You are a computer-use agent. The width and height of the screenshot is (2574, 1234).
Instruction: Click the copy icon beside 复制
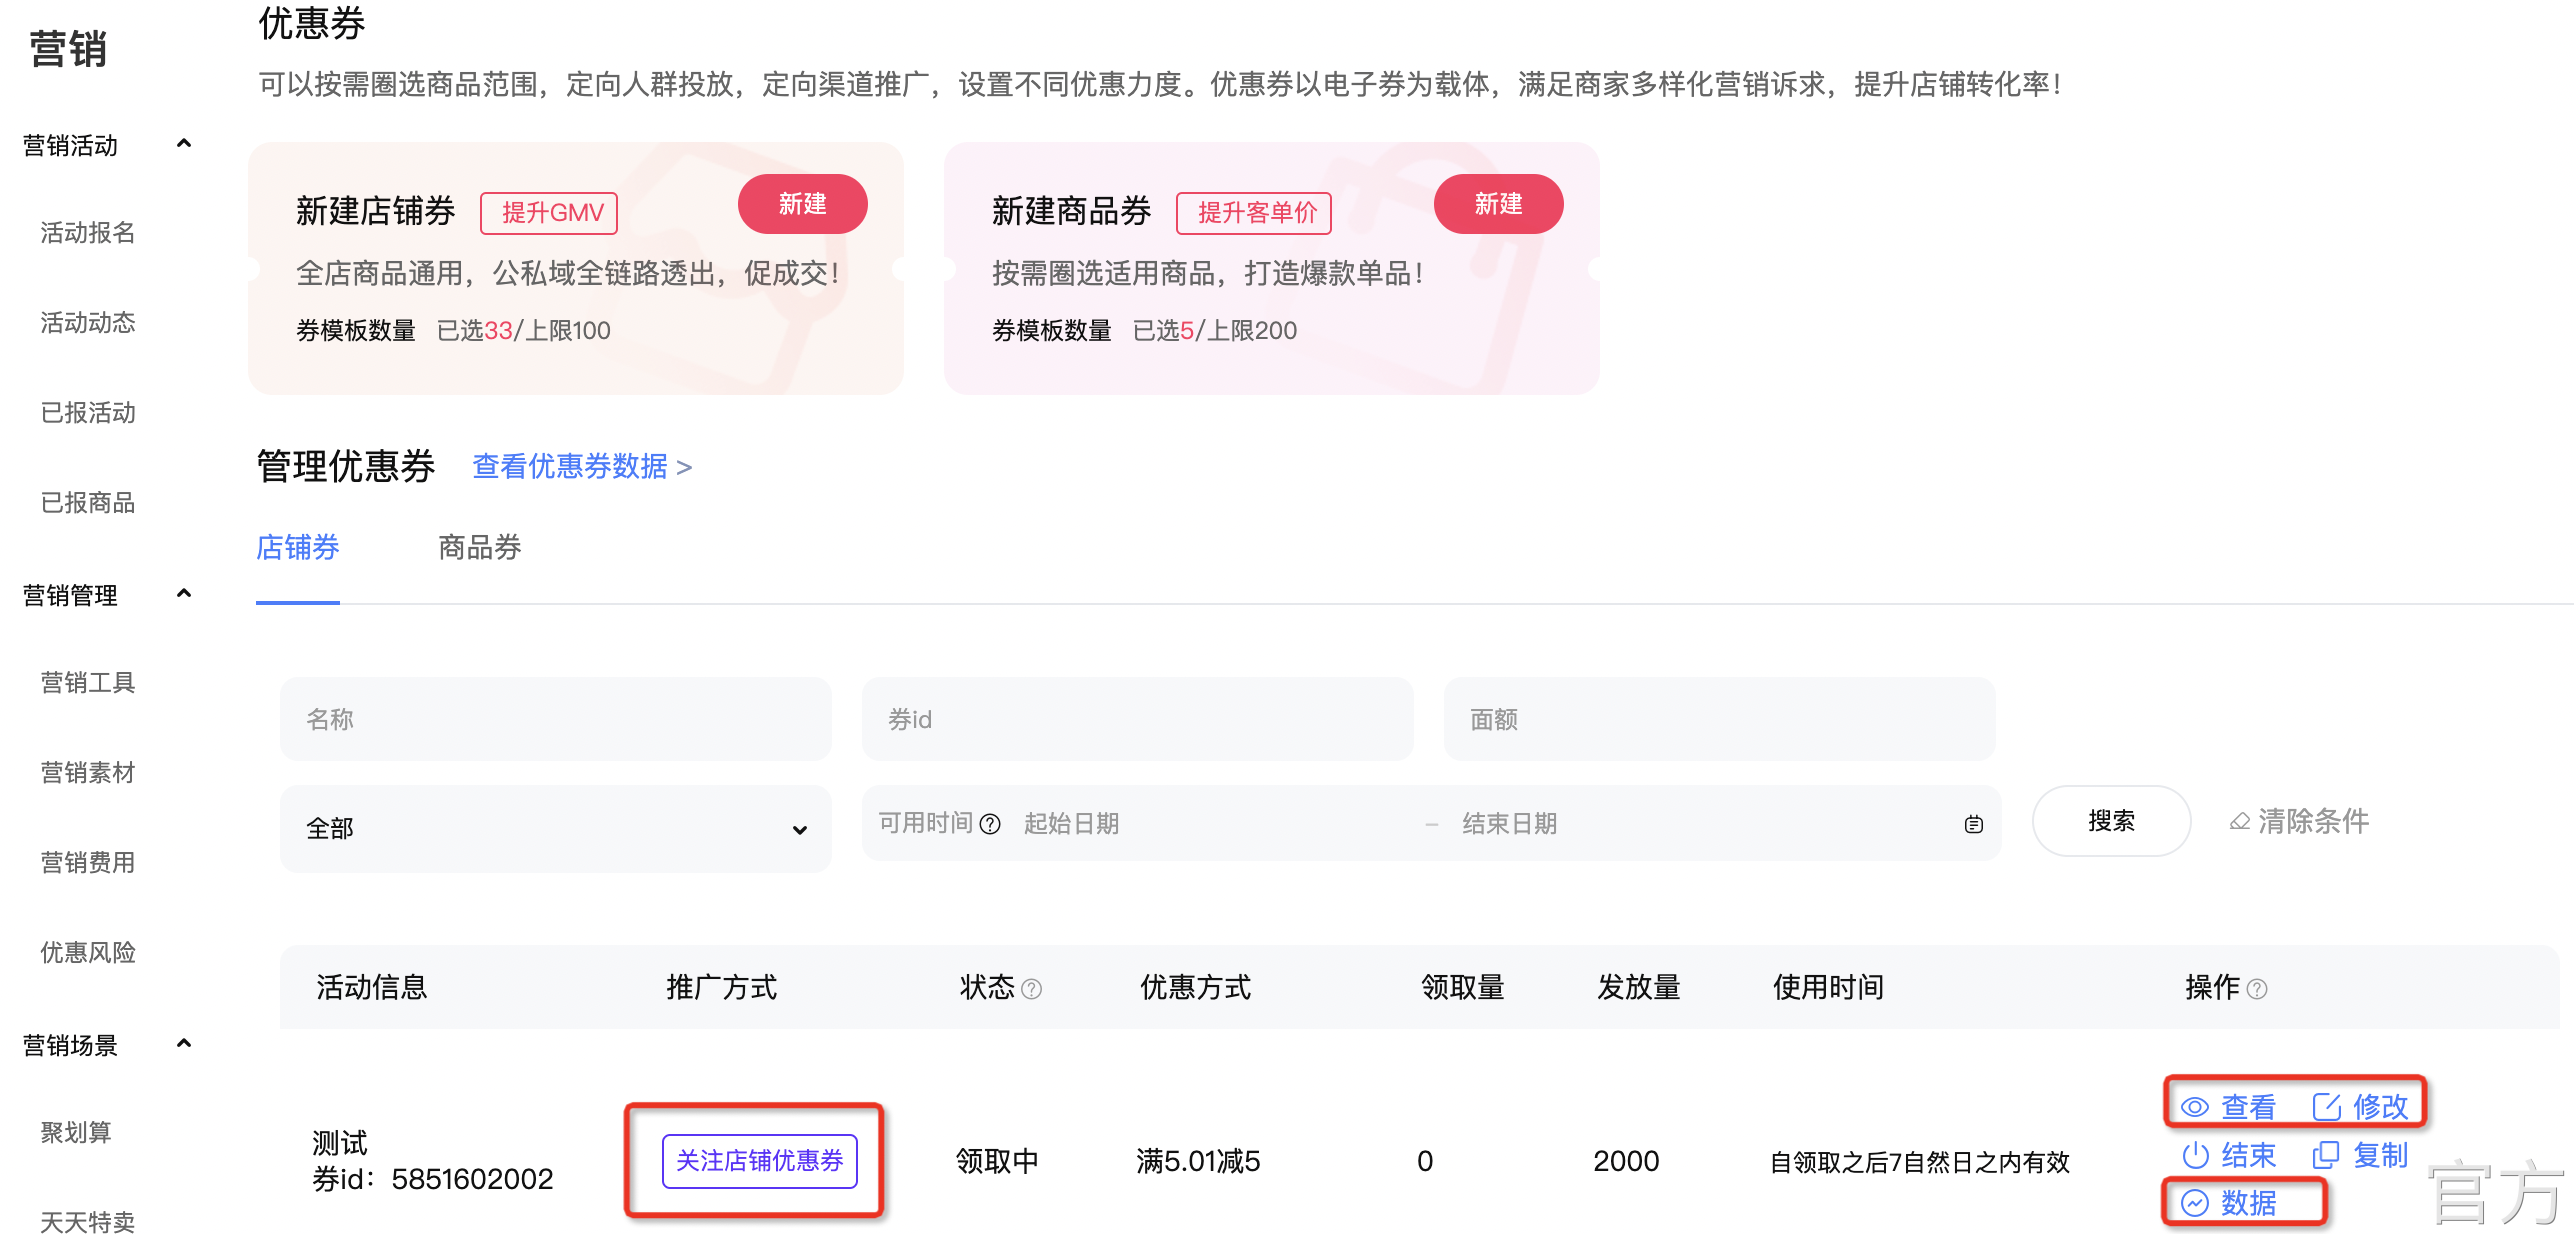point(2326,1155)
